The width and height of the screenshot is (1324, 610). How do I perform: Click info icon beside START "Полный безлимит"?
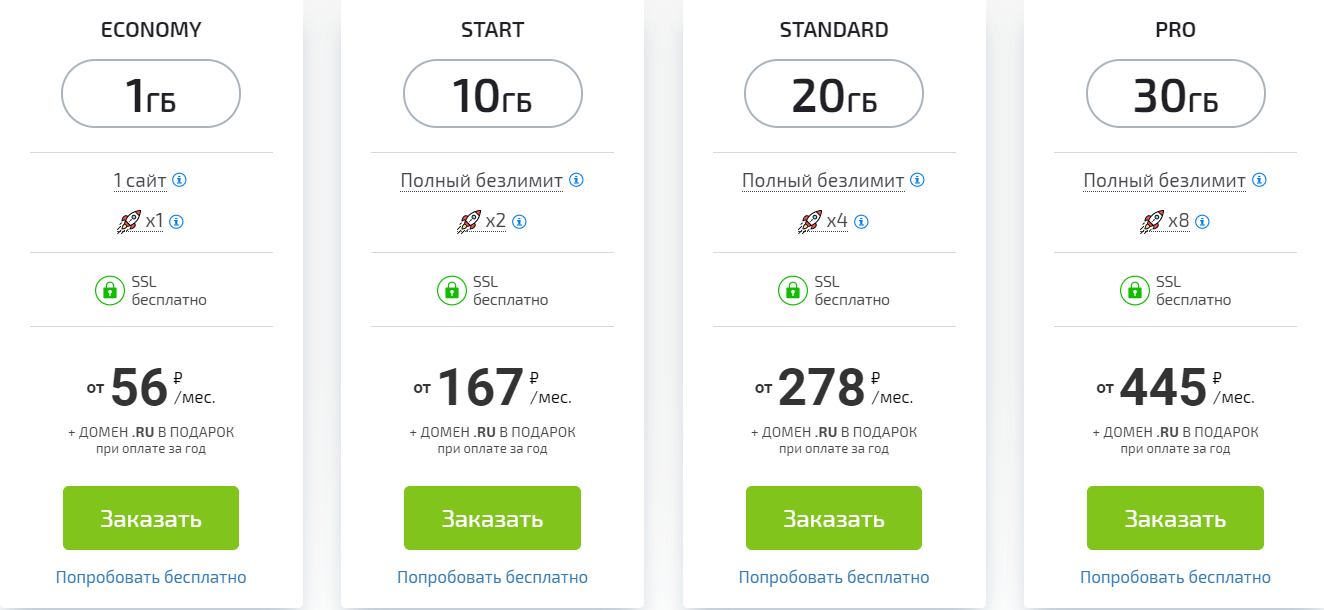pos(576,181)
